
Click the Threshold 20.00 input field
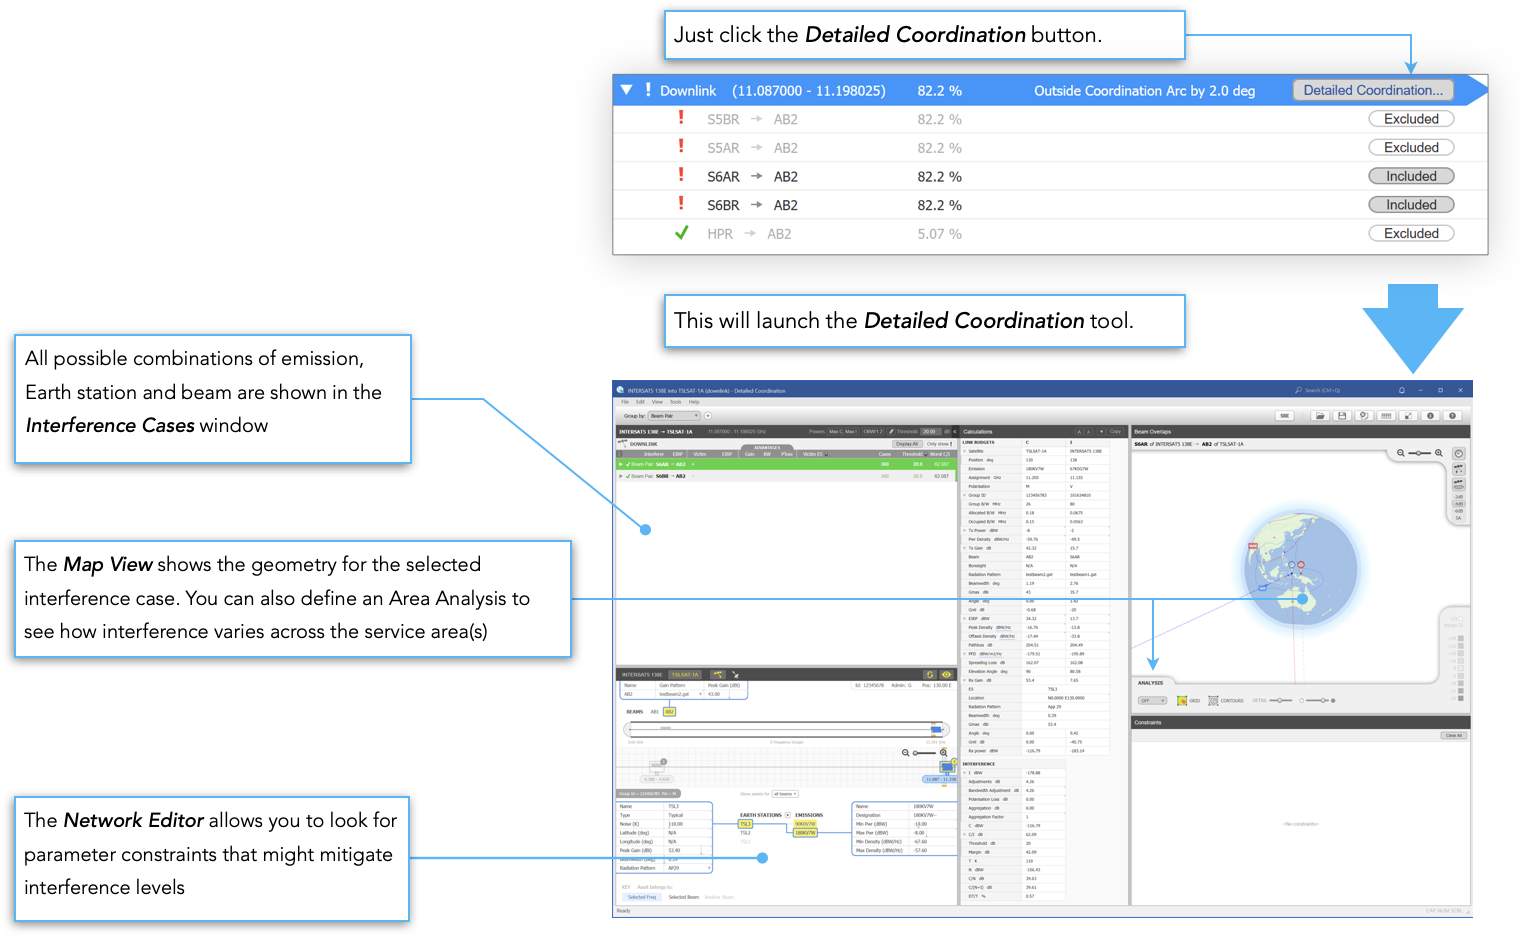point(930,432)
